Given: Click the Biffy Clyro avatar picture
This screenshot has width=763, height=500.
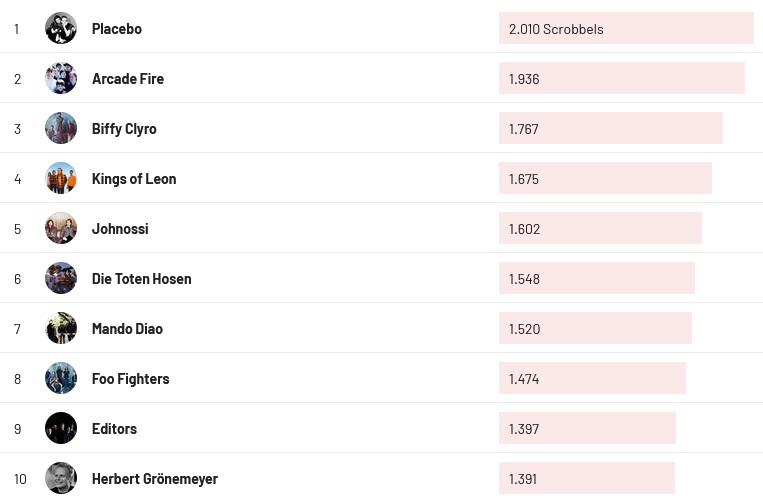Looking at the screenshot, I should point(61,128).
